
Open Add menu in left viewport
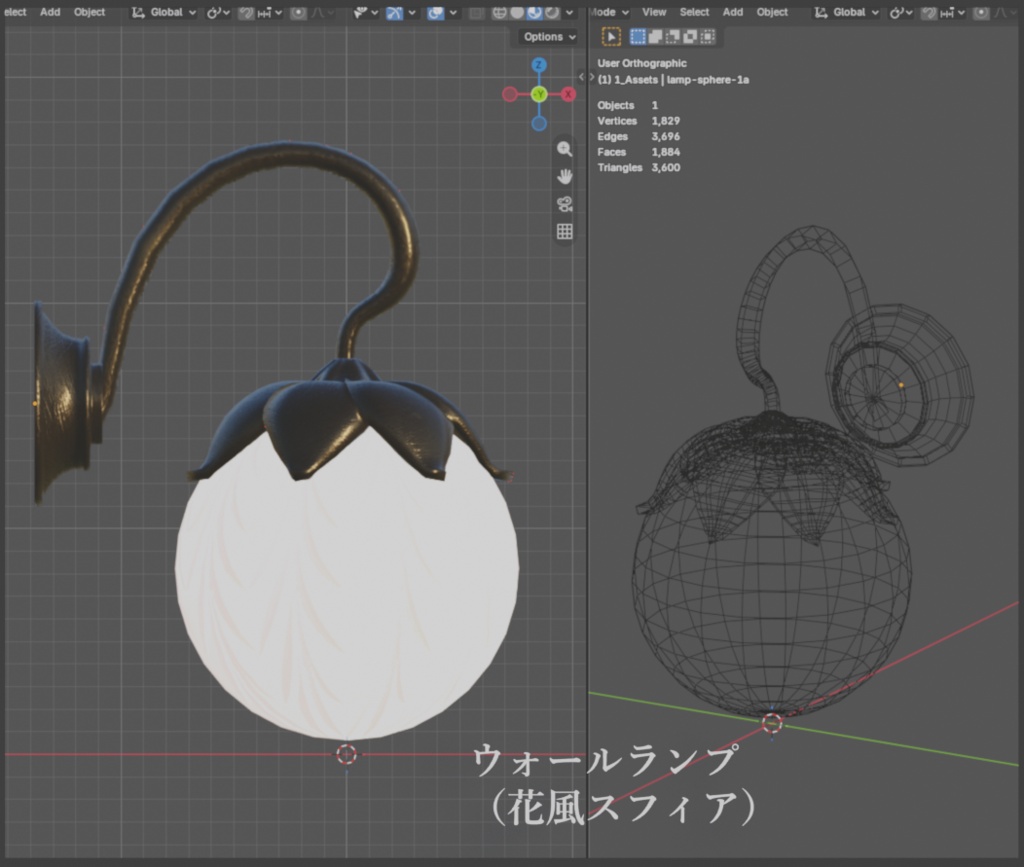click(x=50, y=12)
